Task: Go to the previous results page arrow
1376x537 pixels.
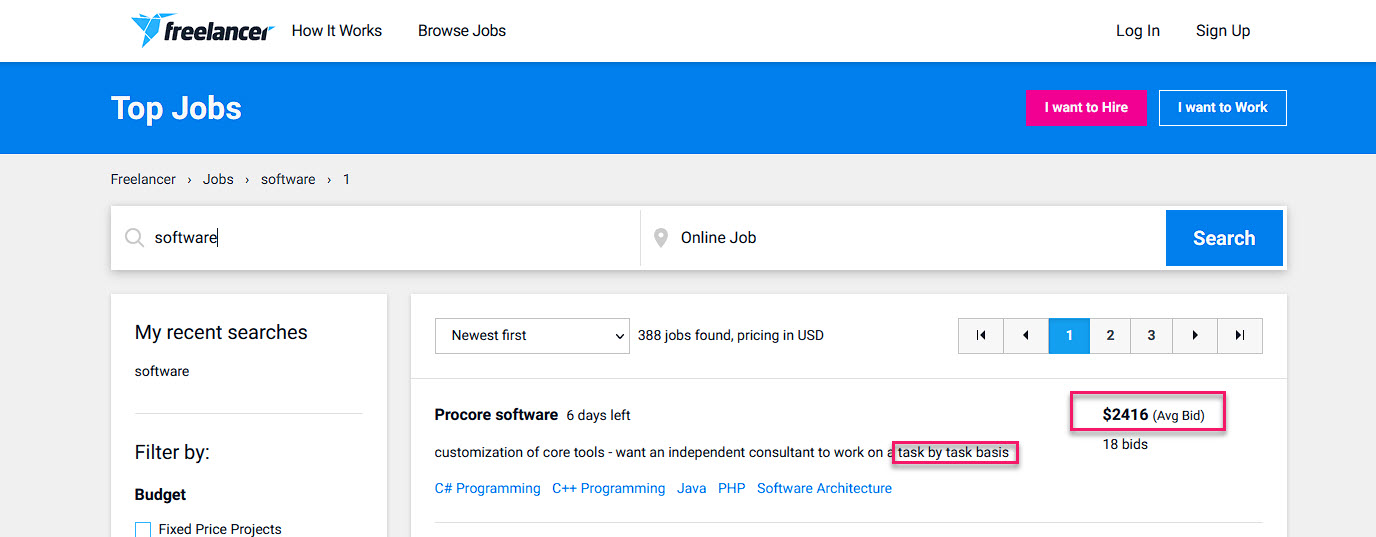Action: (1026, 336)
